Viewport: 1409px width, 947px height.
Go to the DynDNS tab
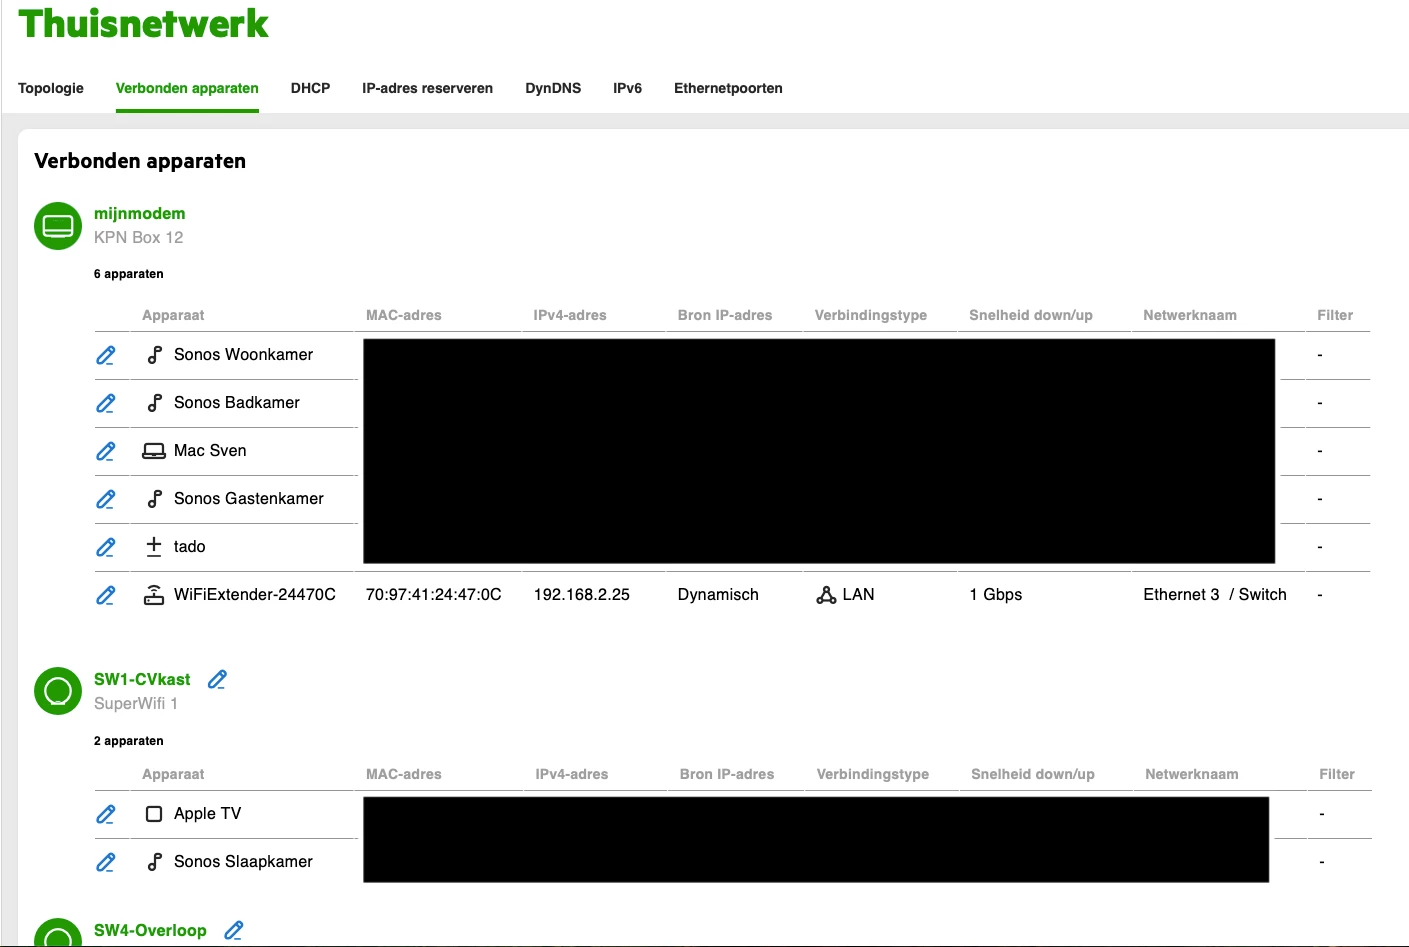[x=553, y=88]
